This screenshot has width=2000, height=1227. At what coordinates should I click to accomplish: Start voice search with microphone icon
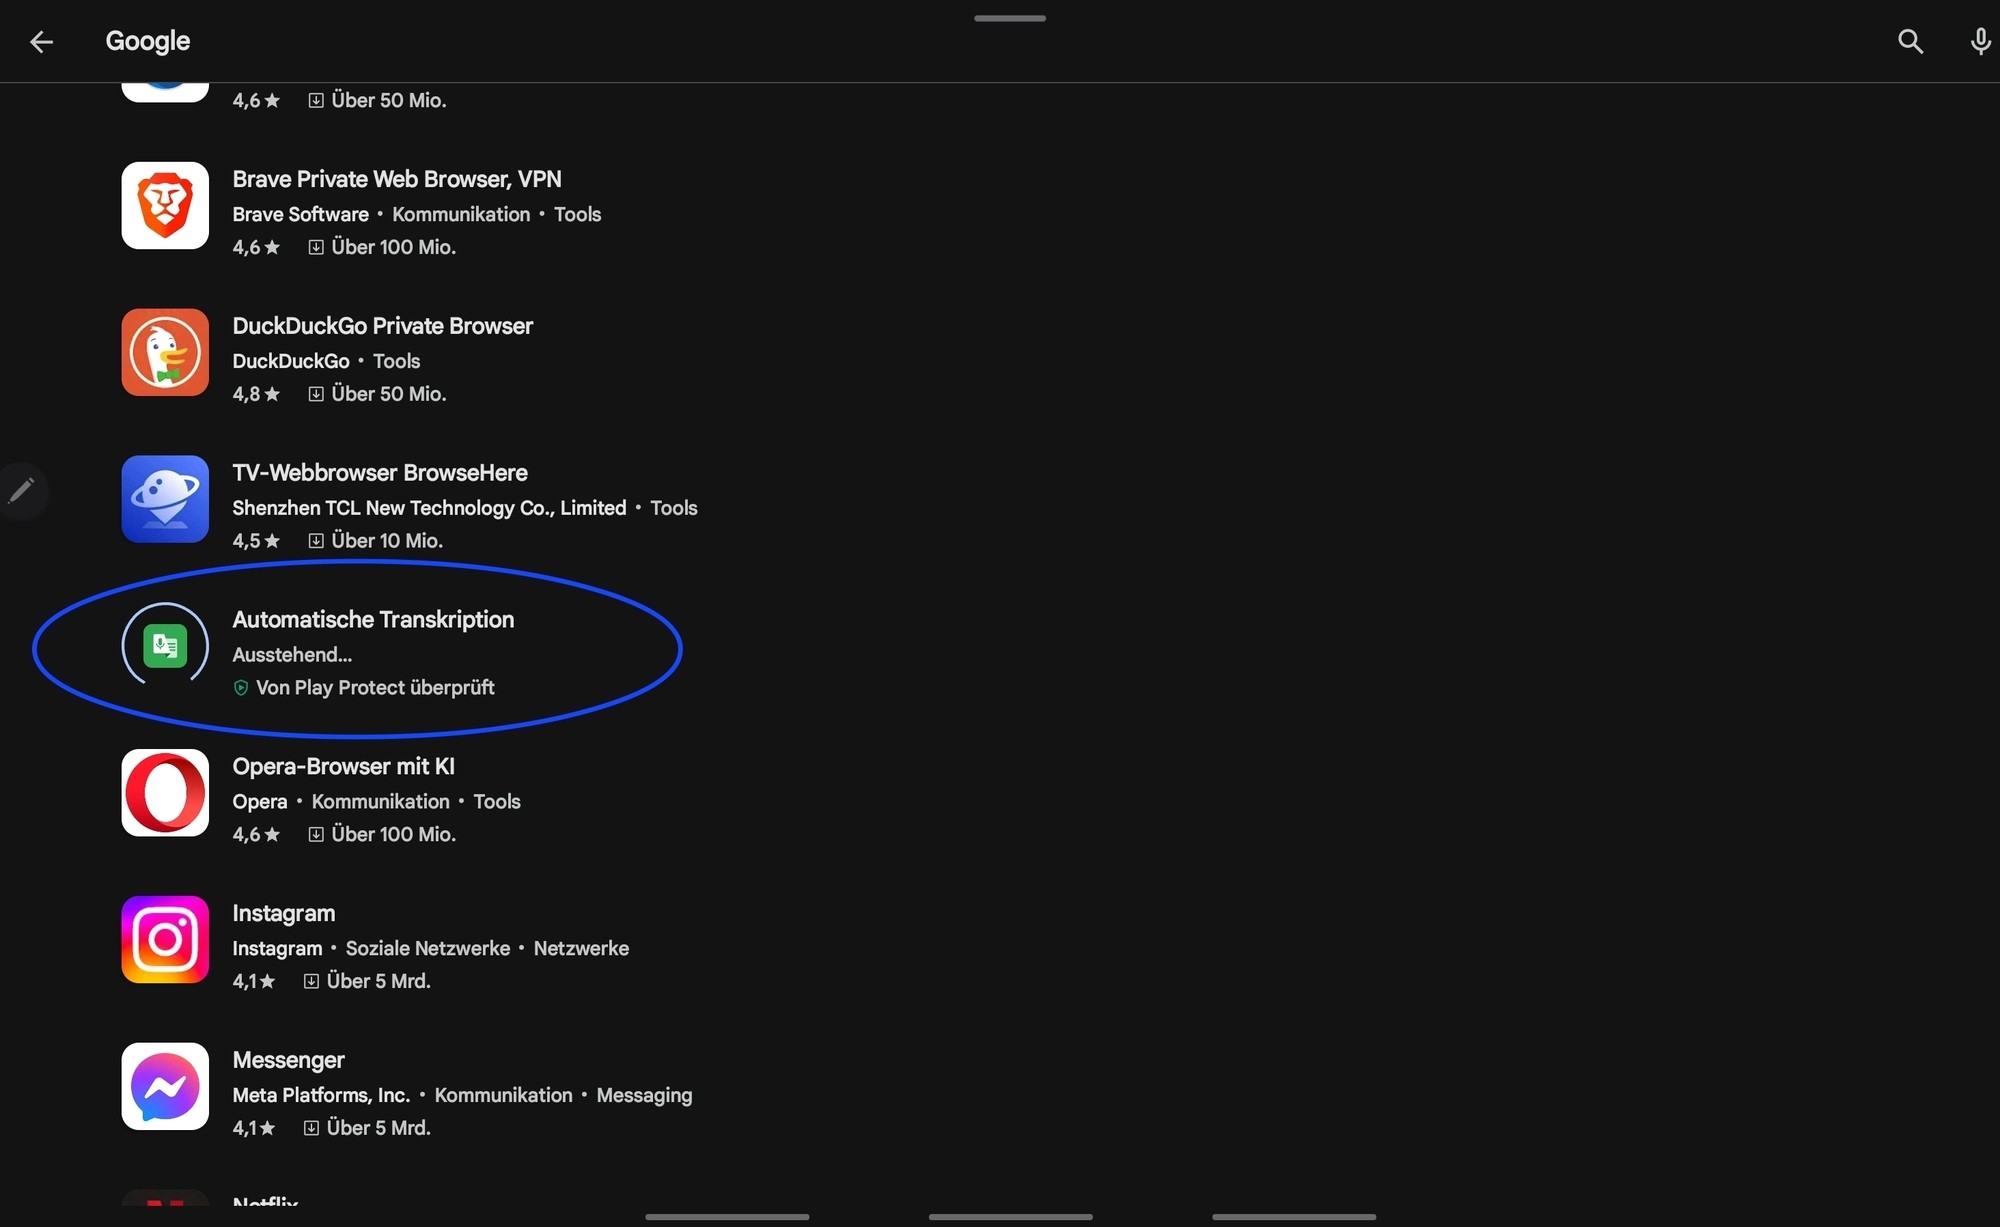pyautogui.click(x=1979, y=41)
